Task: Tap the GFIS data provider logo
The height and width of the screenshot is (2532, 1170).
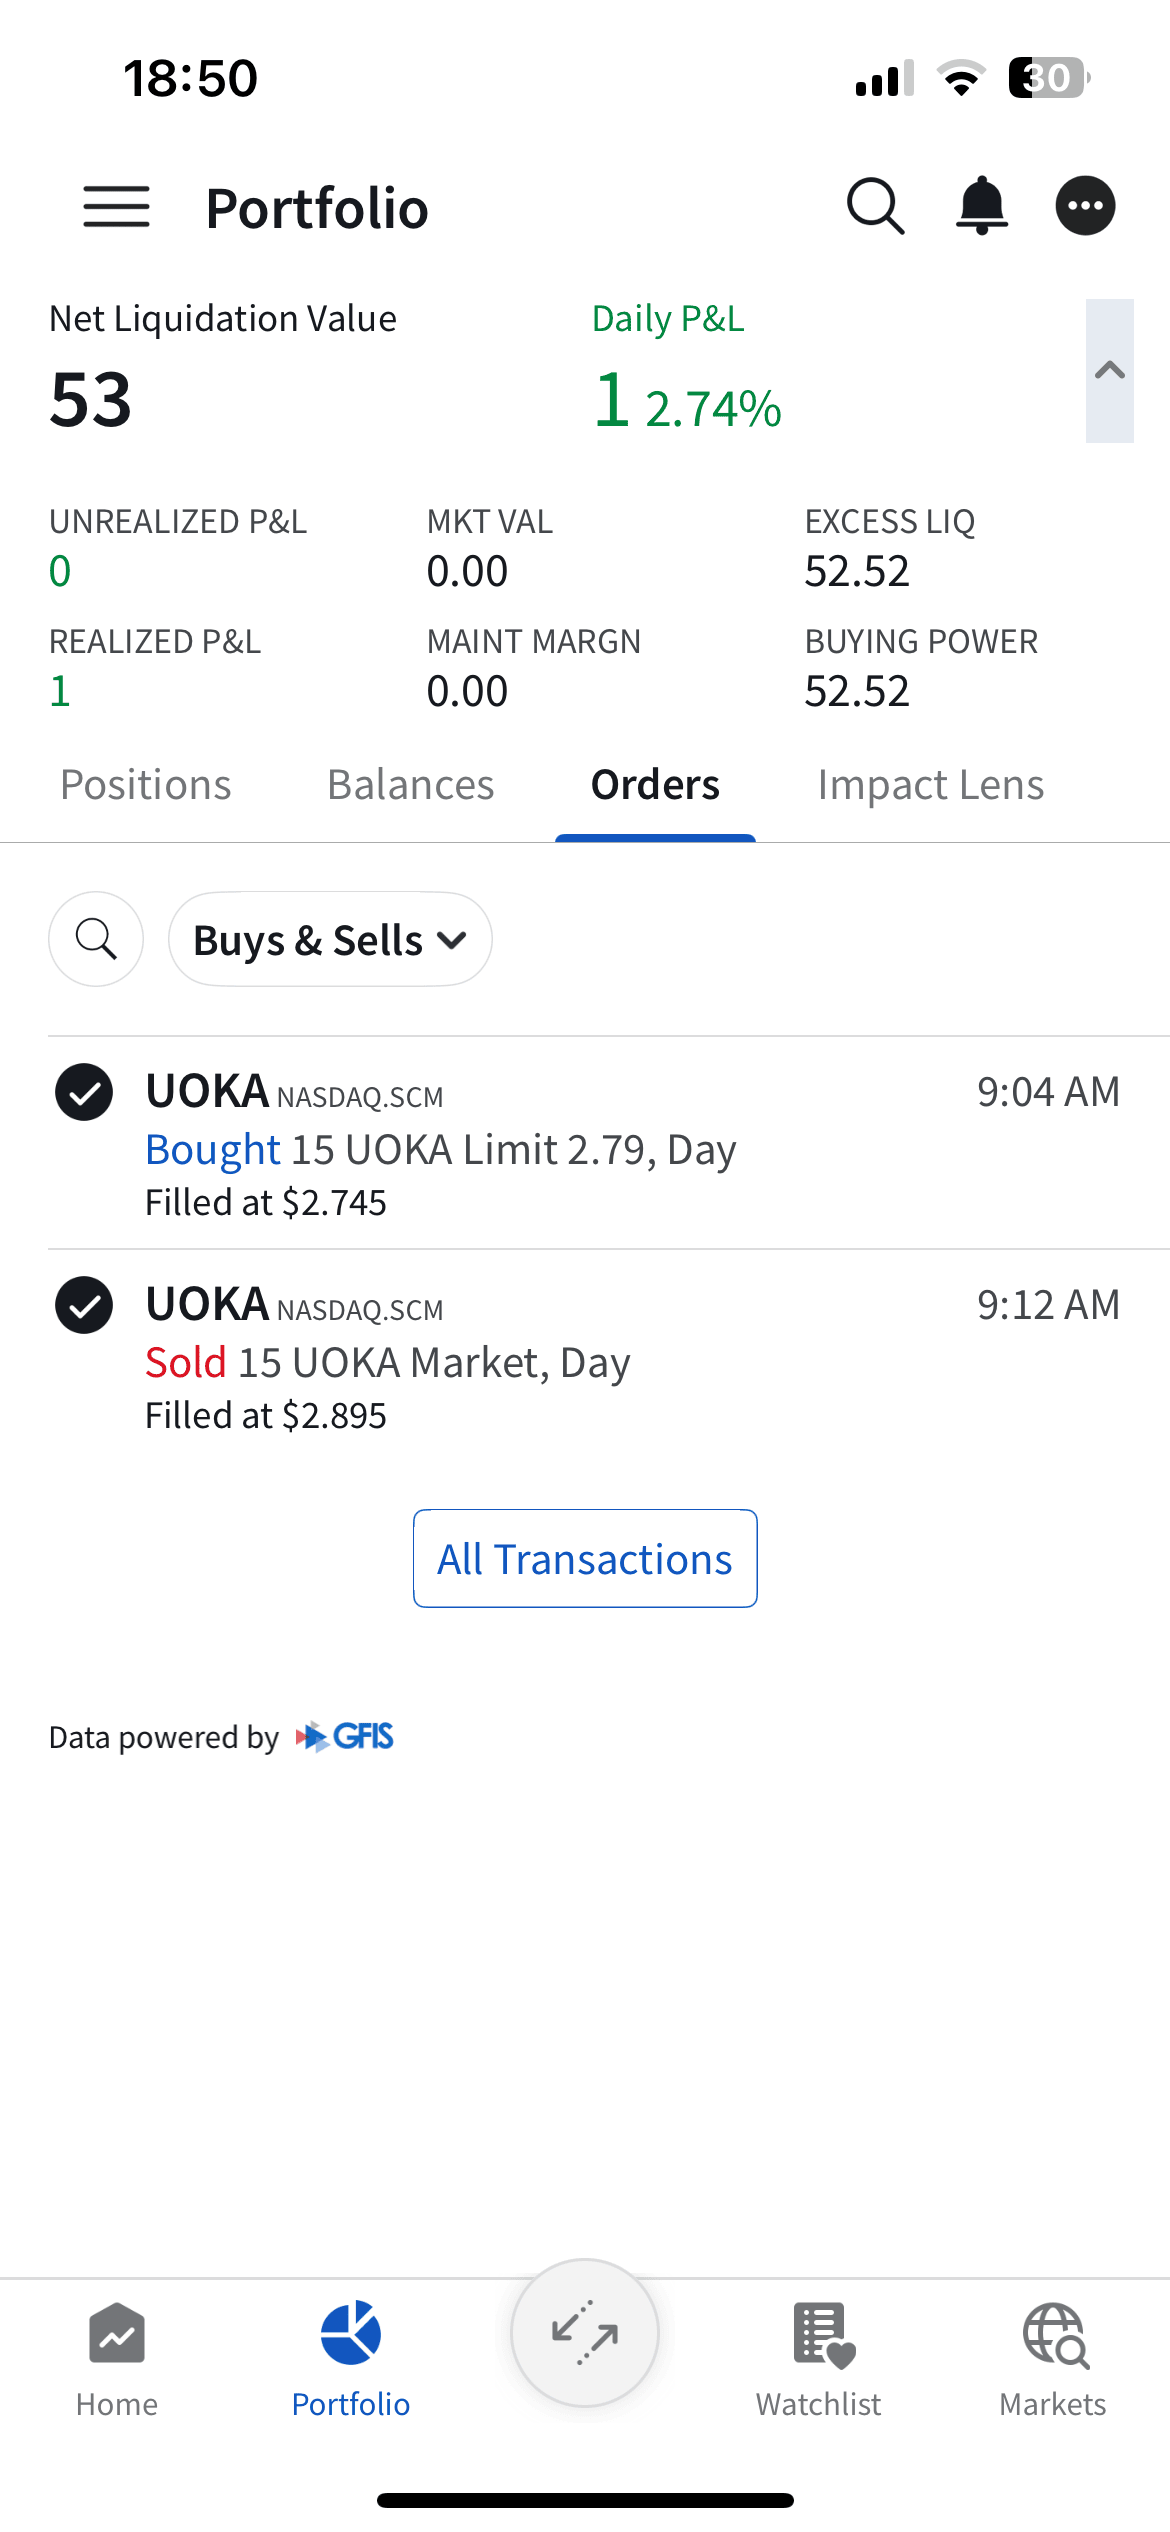Action: tap(346, 1737)
